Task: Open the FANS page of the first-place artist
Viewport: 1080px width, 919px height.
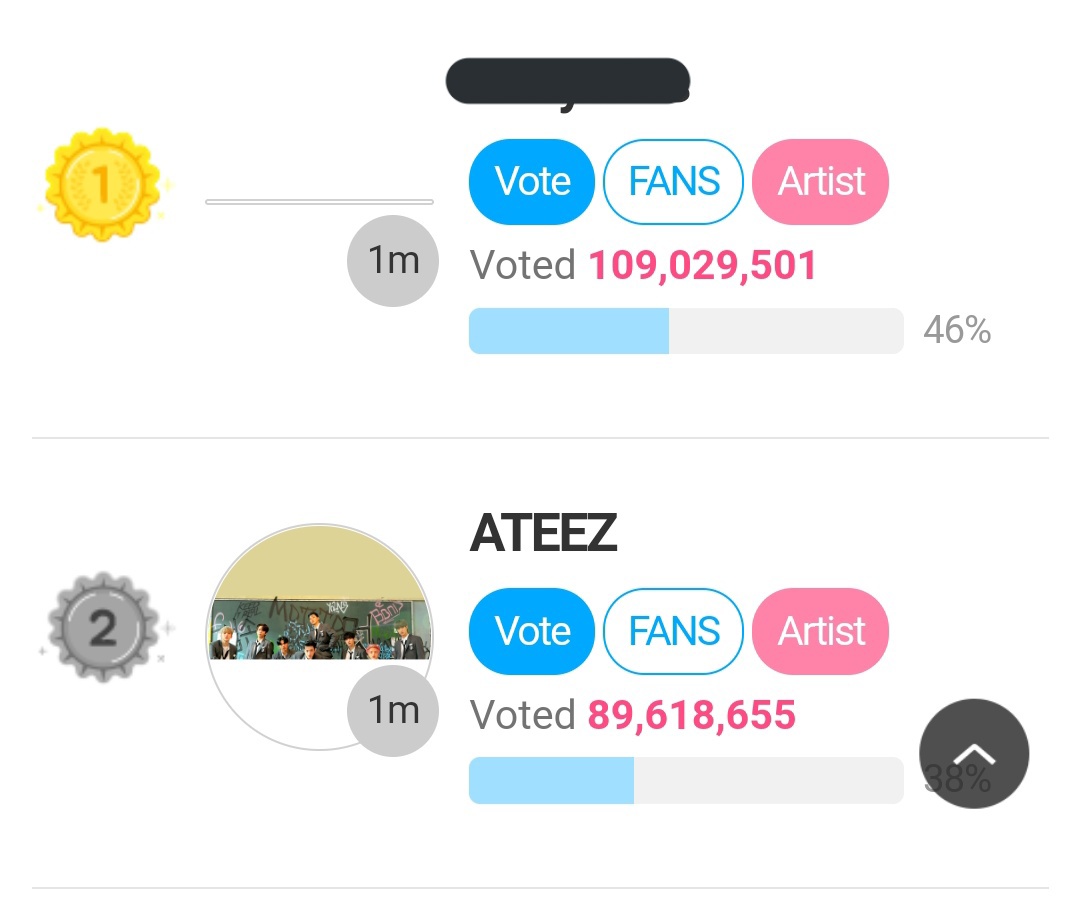Action: tap(673, 182)
